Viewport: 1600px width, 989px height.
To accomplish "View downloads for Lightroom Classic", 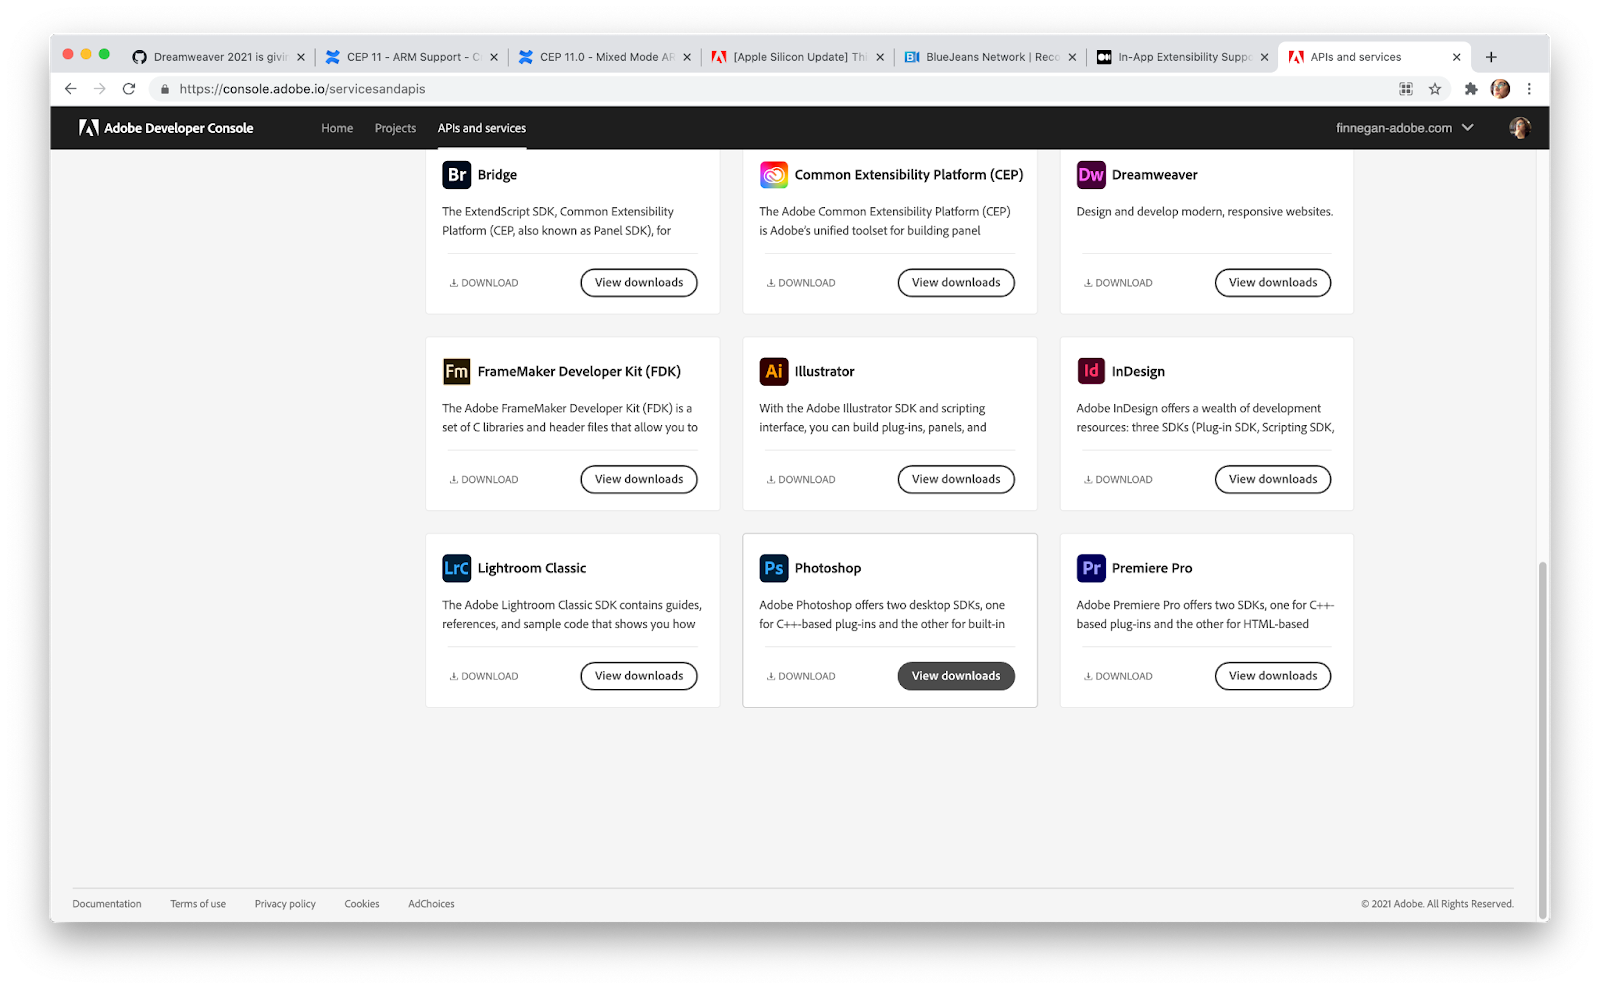I will coord(639,676).
